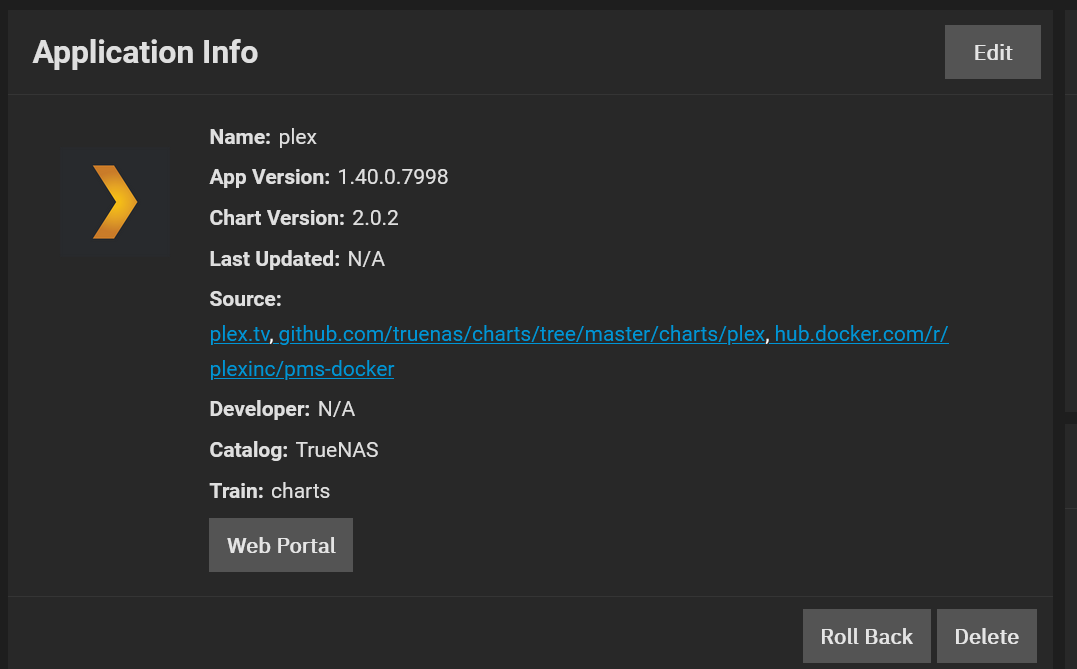Open the github.com/truenas/charts plex link
The height and width of the screenshot is (669, 1077).
[521, 334]
